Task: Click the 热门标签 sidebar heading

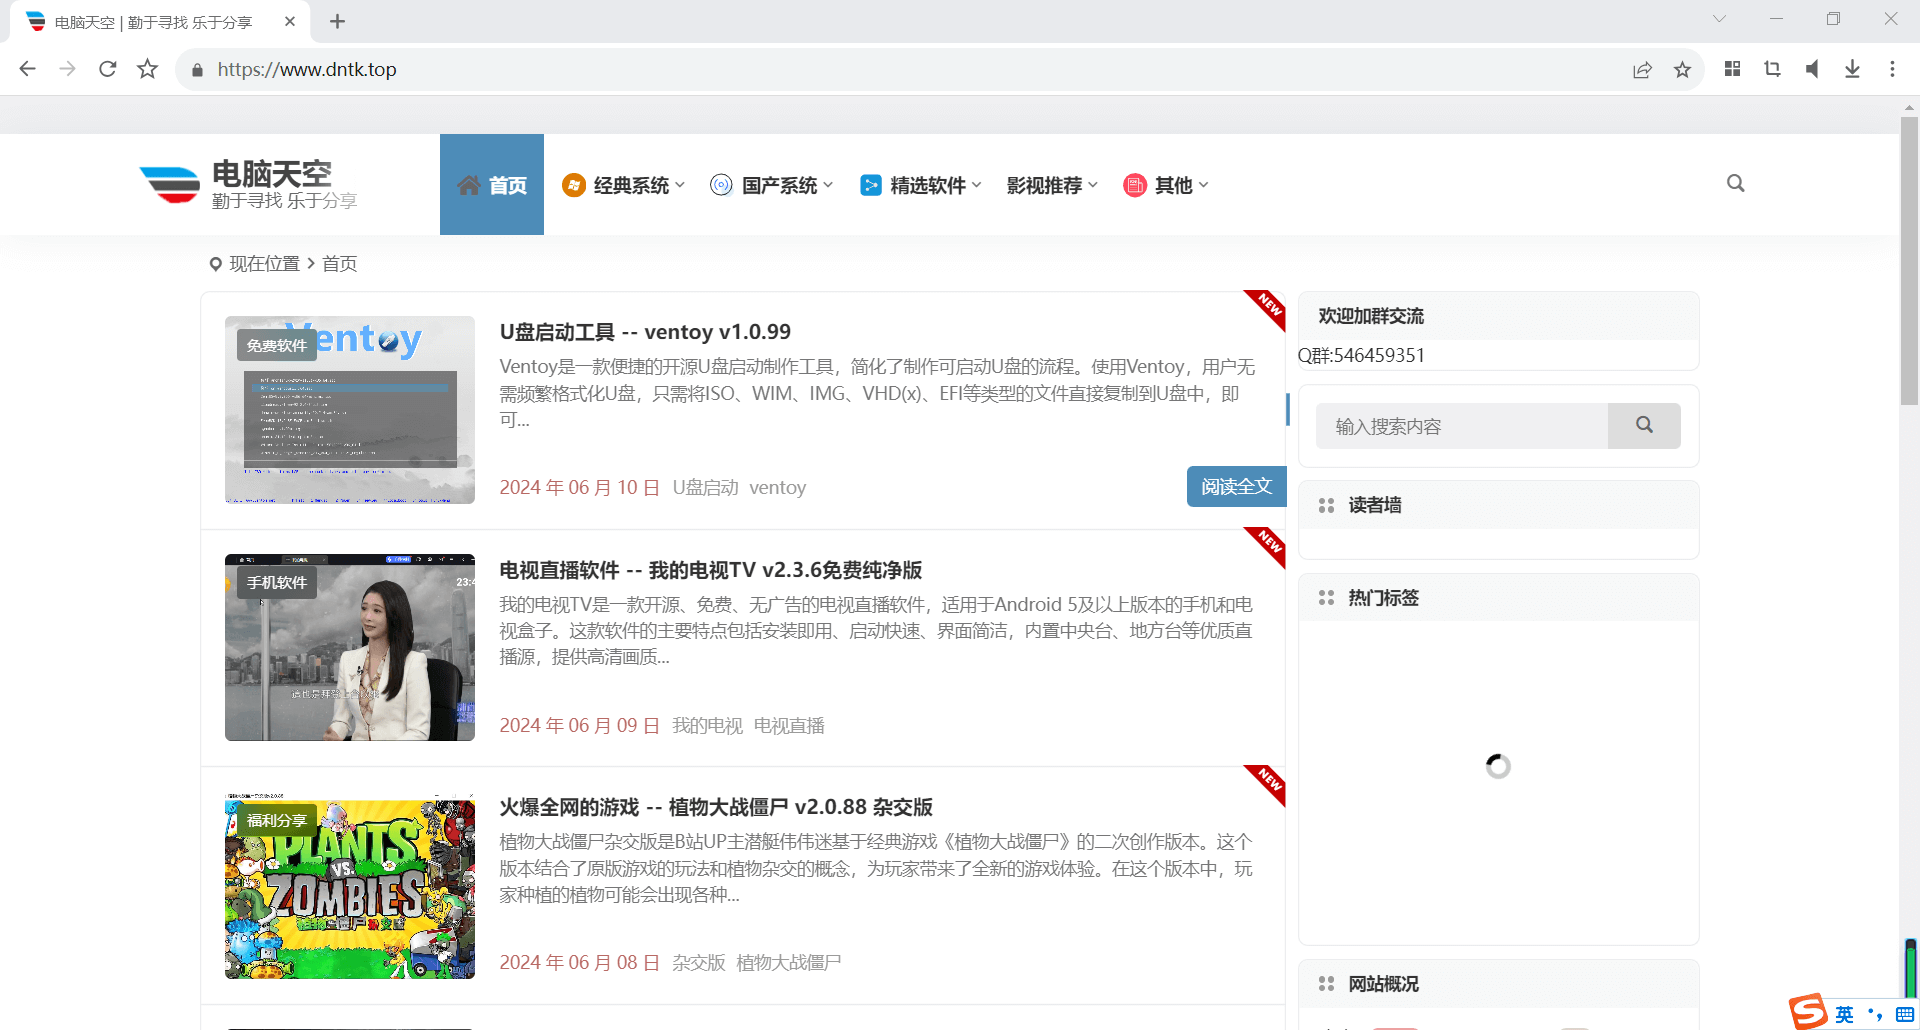Action: coord(1383,598)
